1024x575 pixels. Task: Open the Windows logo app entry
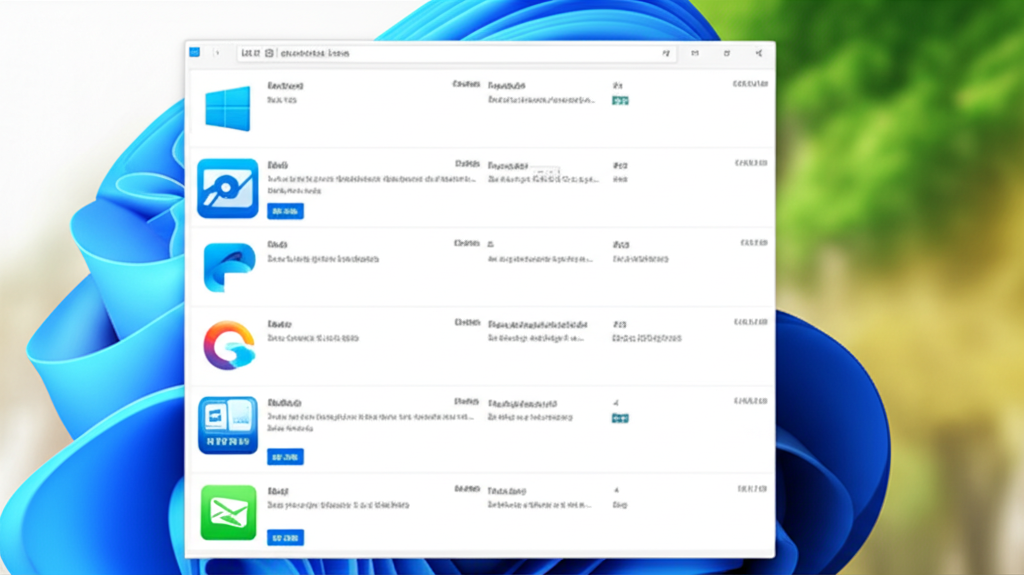[x=227, y=109]
